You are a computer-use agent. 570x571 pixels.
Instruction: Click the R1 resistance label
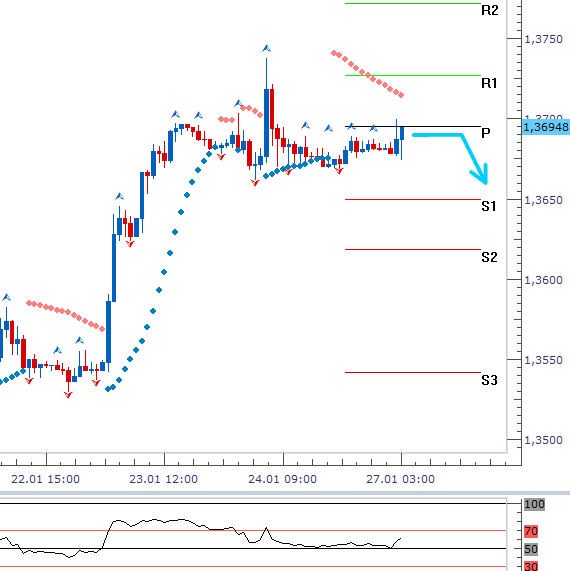(x=489, y=83)
